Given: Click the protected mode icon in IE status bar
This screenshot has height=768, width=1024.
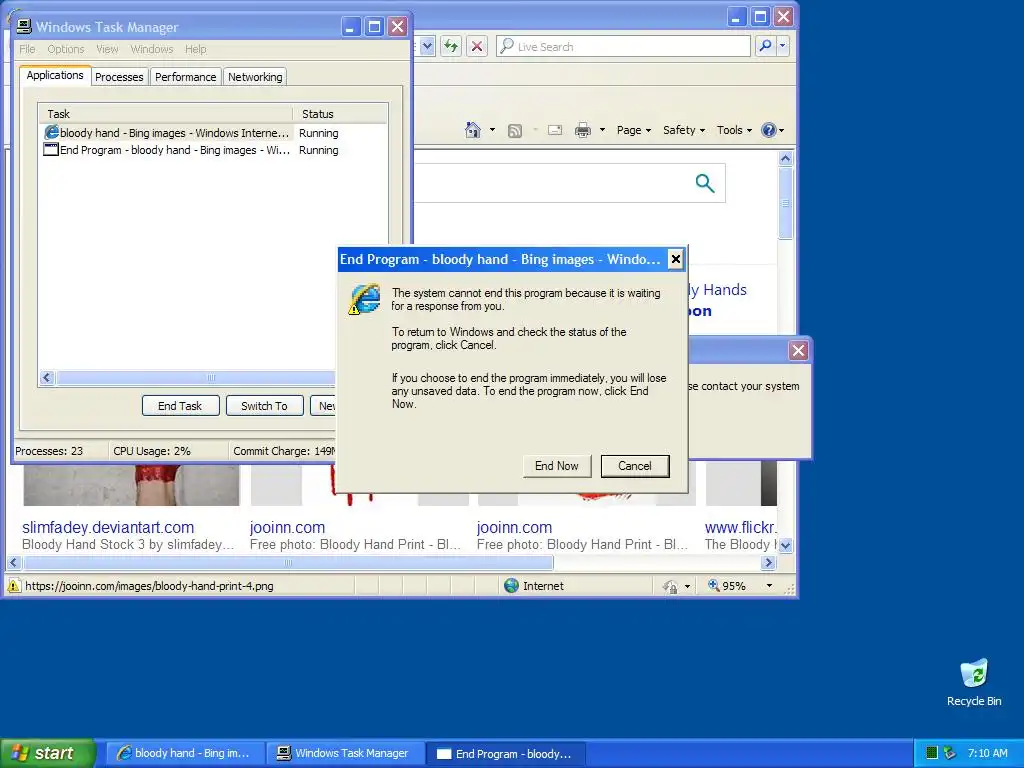Looking at the screenshot, I should (x=671, y=586).
